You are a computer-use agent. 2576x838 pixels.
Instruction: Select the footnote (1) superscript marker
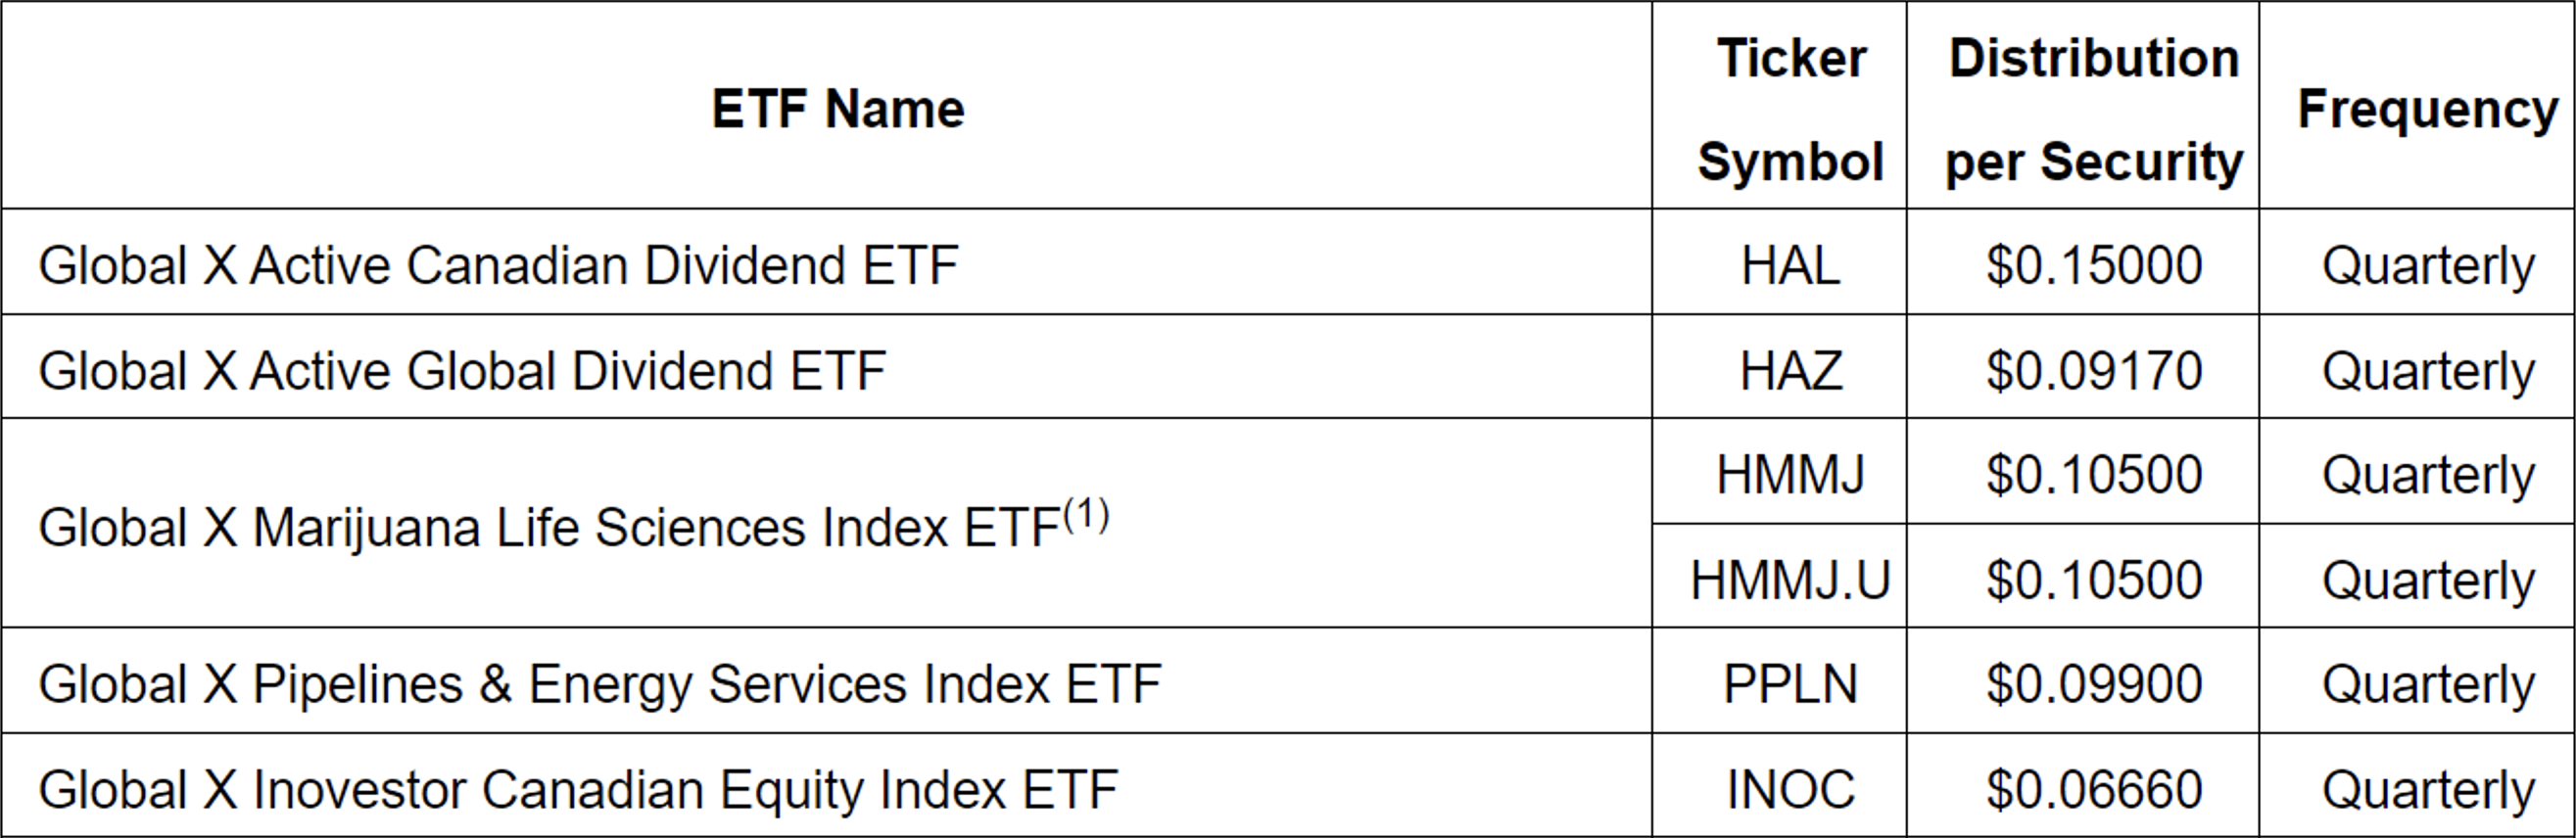(x=1086, y=515)
